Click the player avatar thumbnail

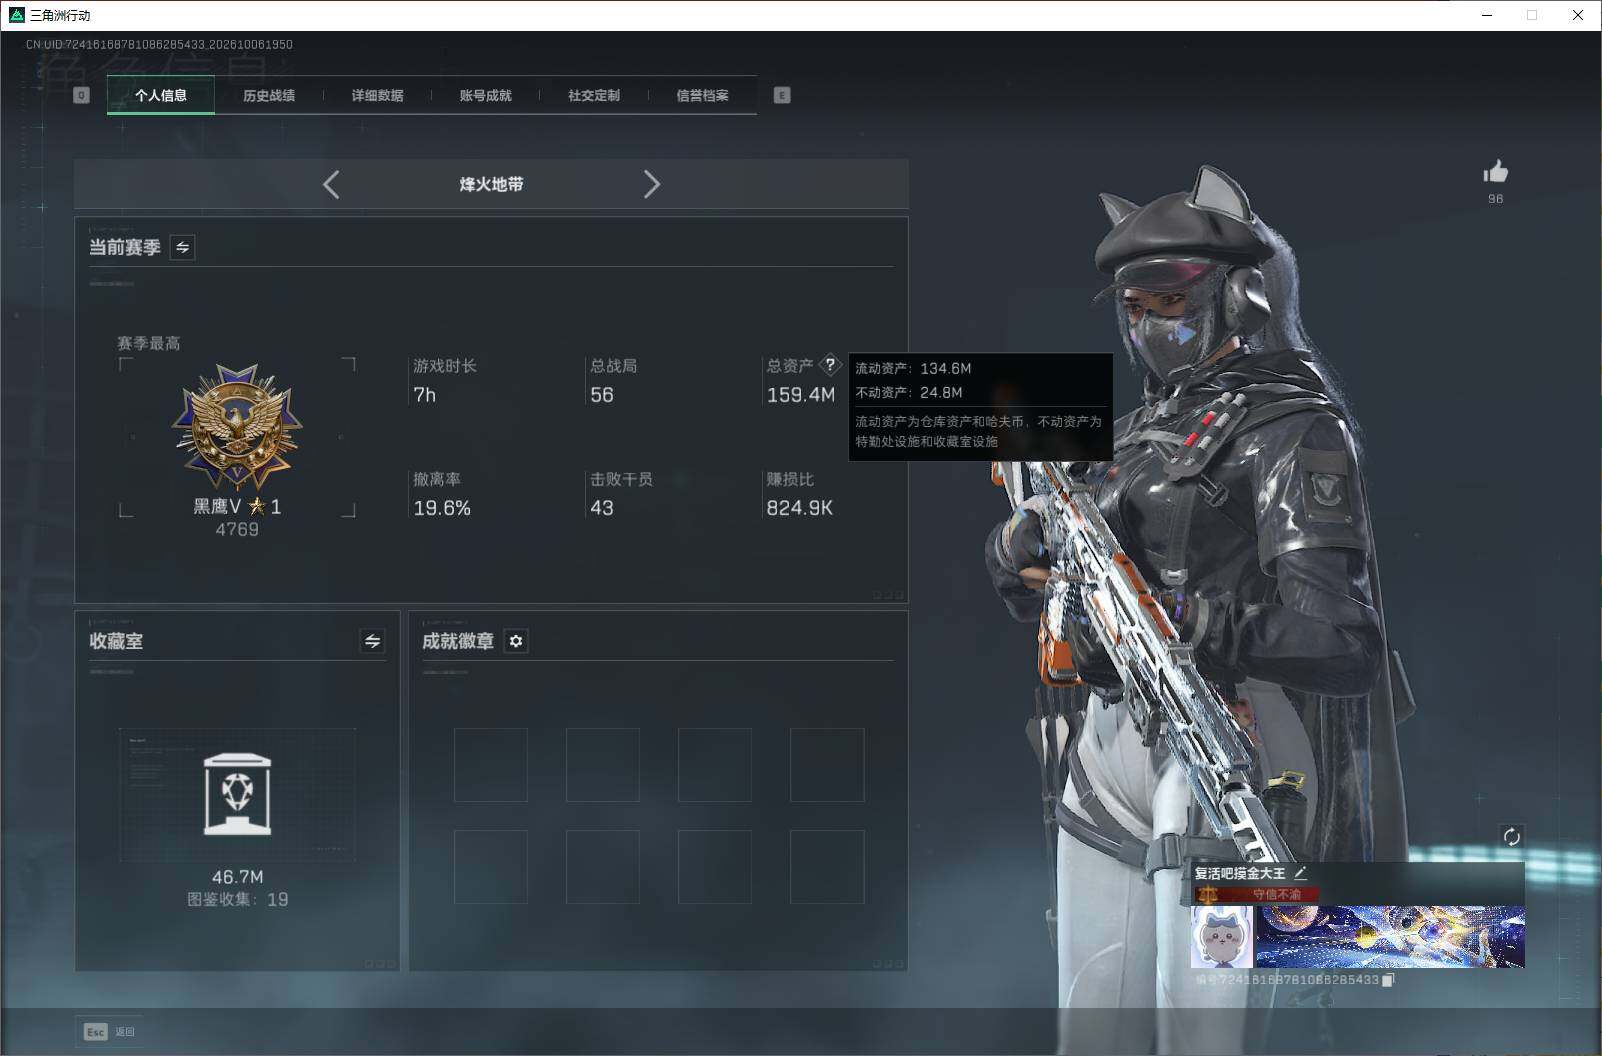[x=1221, y=937]
